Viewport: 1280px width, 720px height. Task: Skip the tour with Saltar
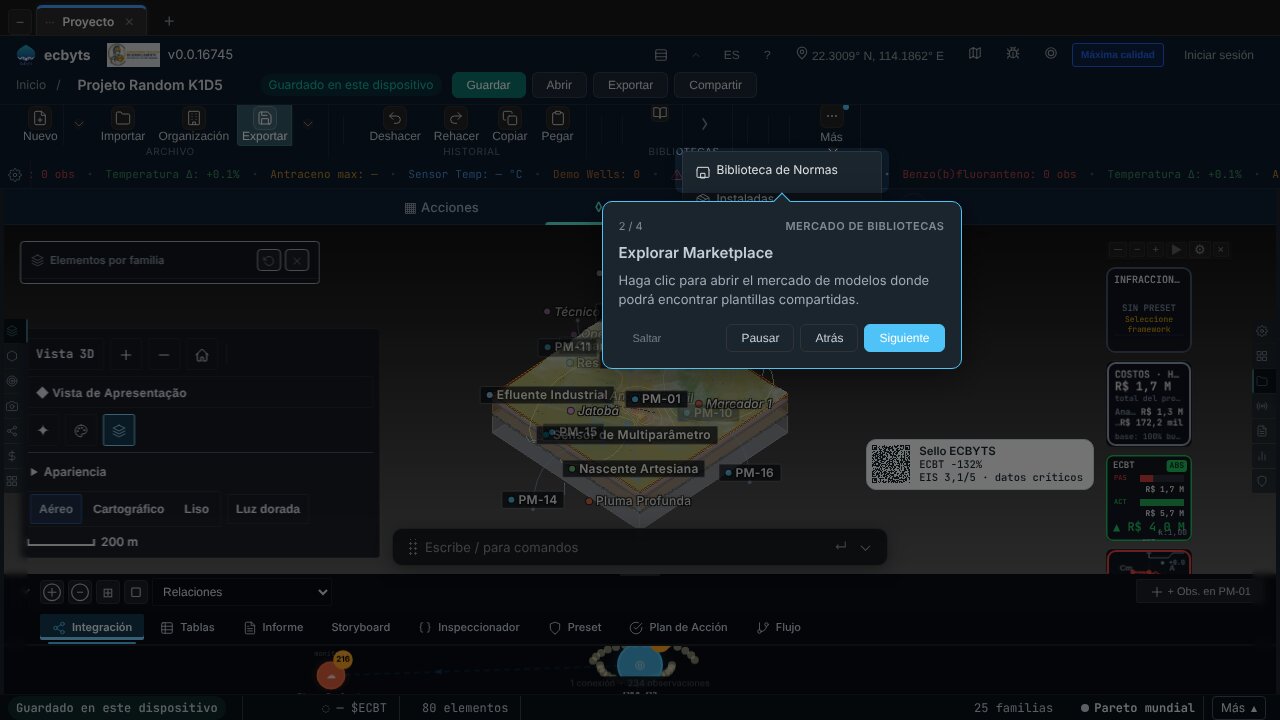coord(647,338)
